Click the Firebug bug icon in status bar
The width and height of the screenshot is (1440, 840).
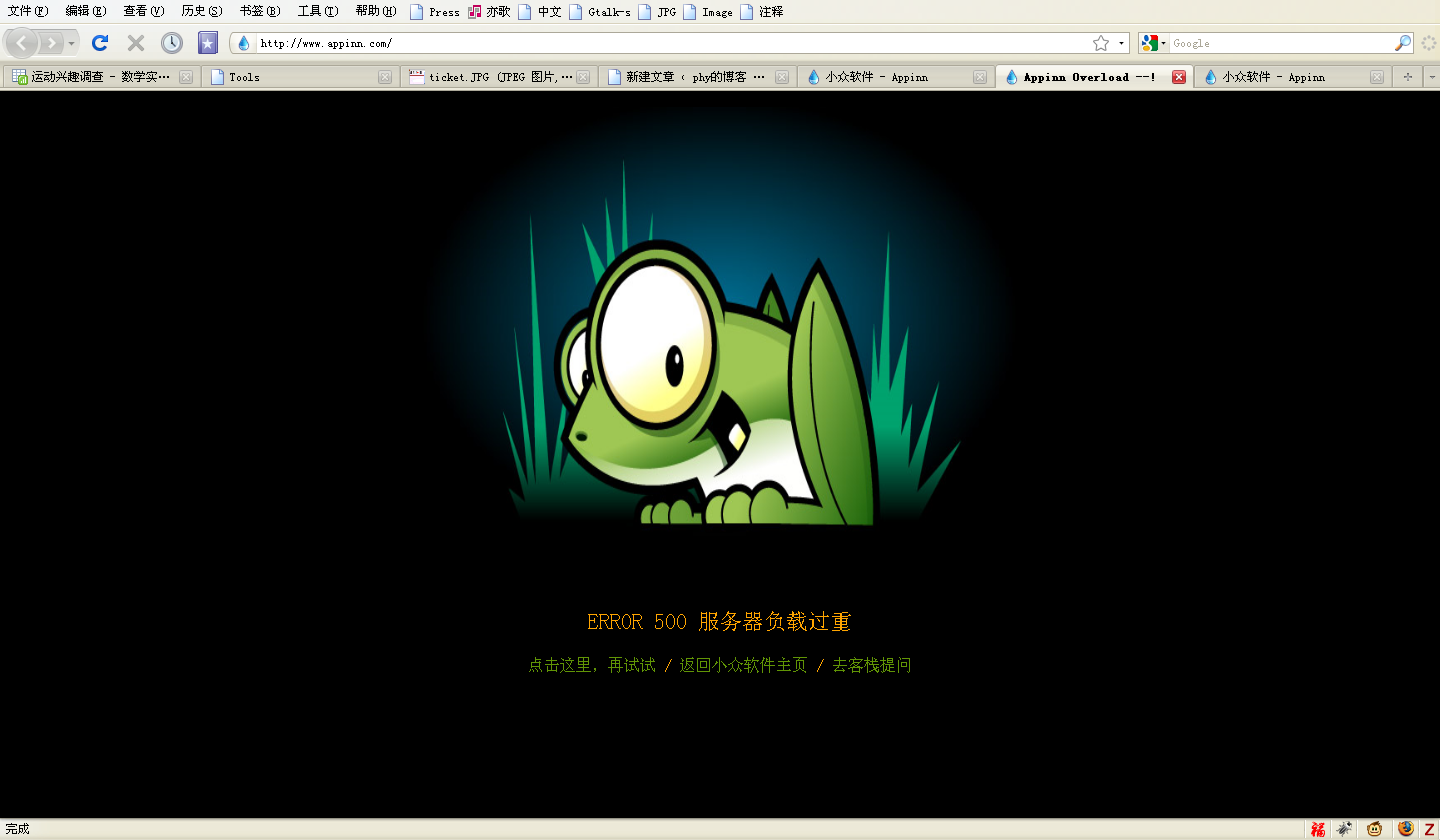coord(1345,829)
